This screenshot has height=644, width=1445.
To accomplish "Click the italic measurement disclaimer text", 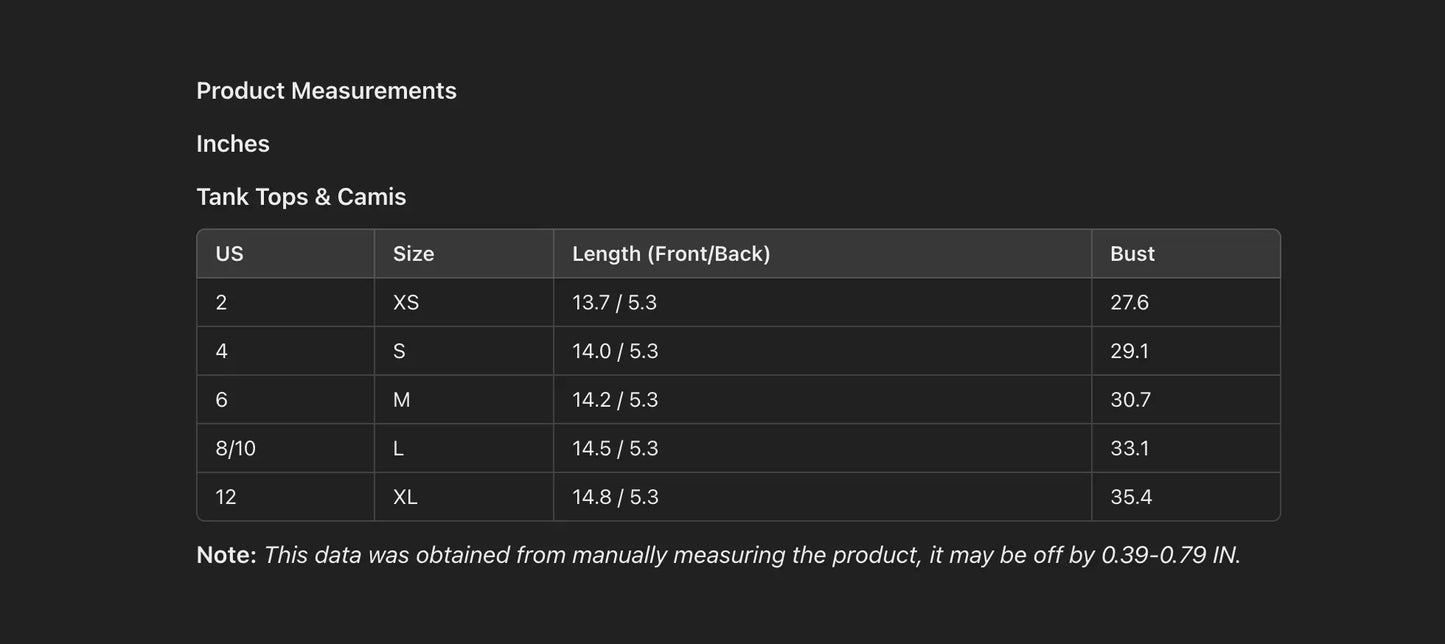I will (751, 555).
